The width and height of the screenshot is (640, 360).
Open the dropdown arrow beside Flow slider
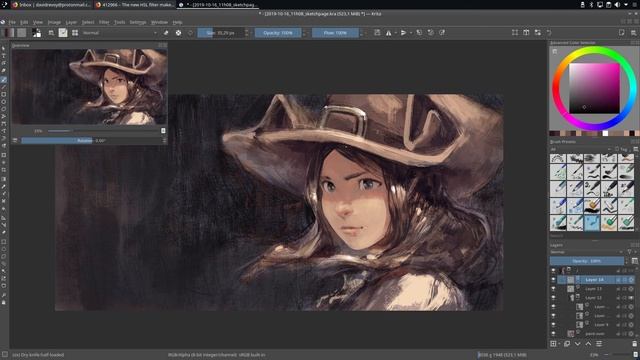pos(361,33)
